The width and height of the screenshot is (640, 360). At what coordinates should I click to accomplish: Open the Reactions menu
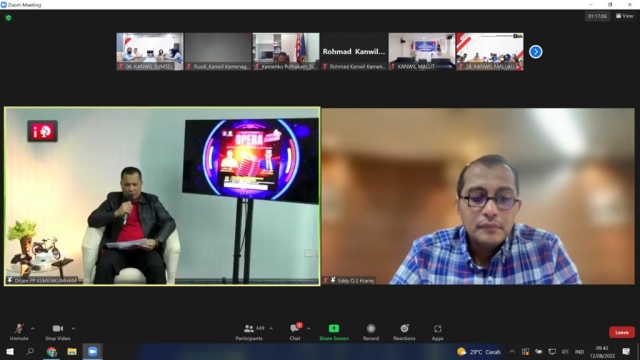point(404,332)
